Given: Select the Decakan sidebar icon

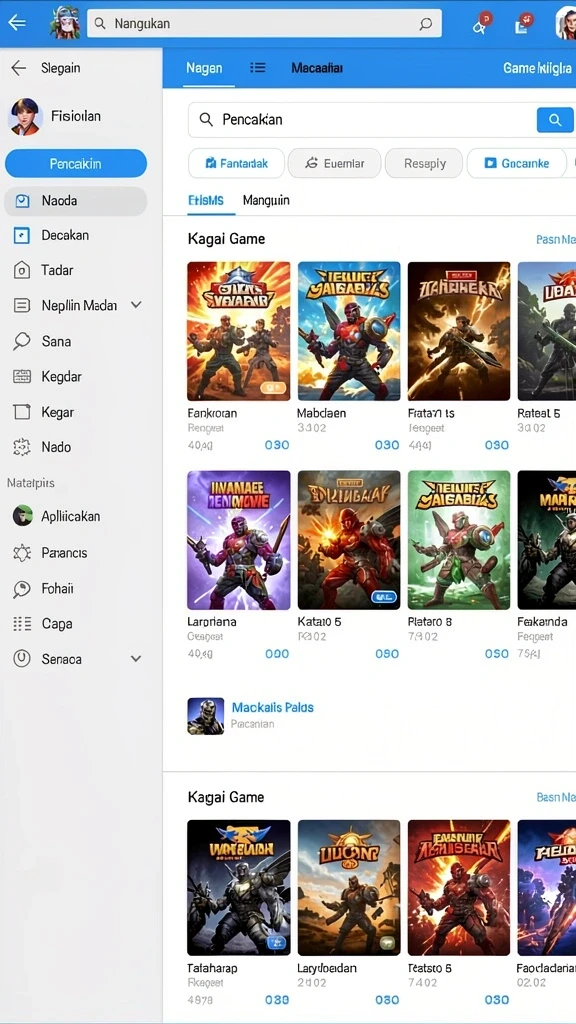Looking at the screenshot, I should click(x=22, y=236).
